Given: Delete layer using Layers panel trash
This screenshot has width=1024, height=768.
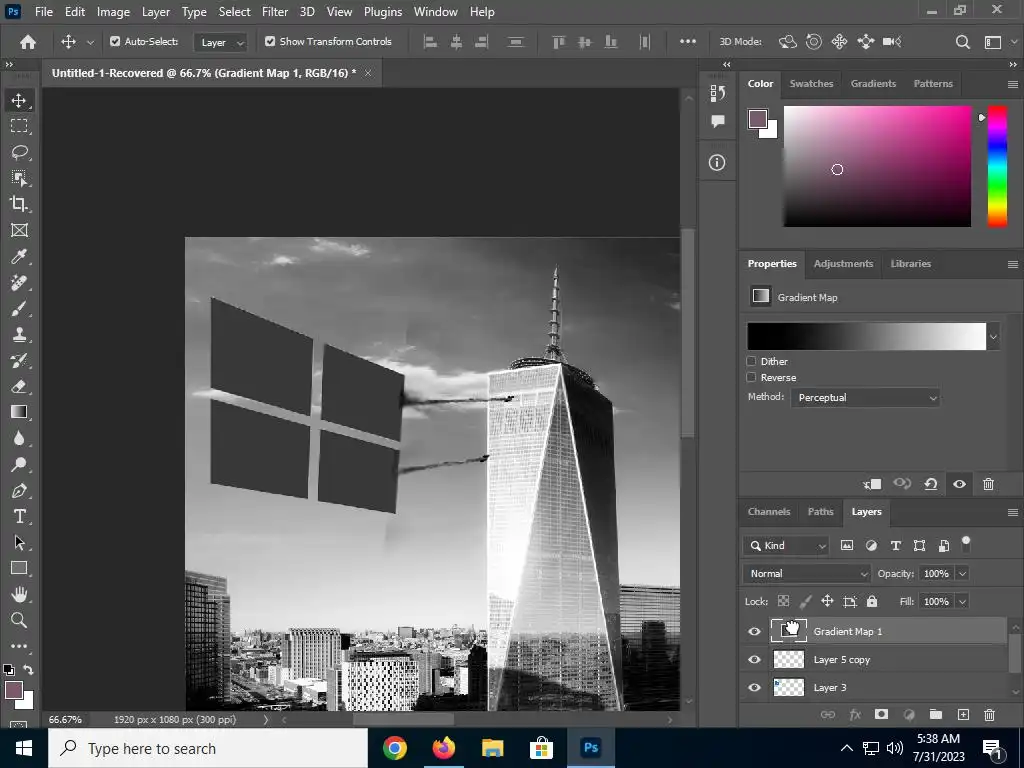Looking at the screenshot, I should [989, 714].
